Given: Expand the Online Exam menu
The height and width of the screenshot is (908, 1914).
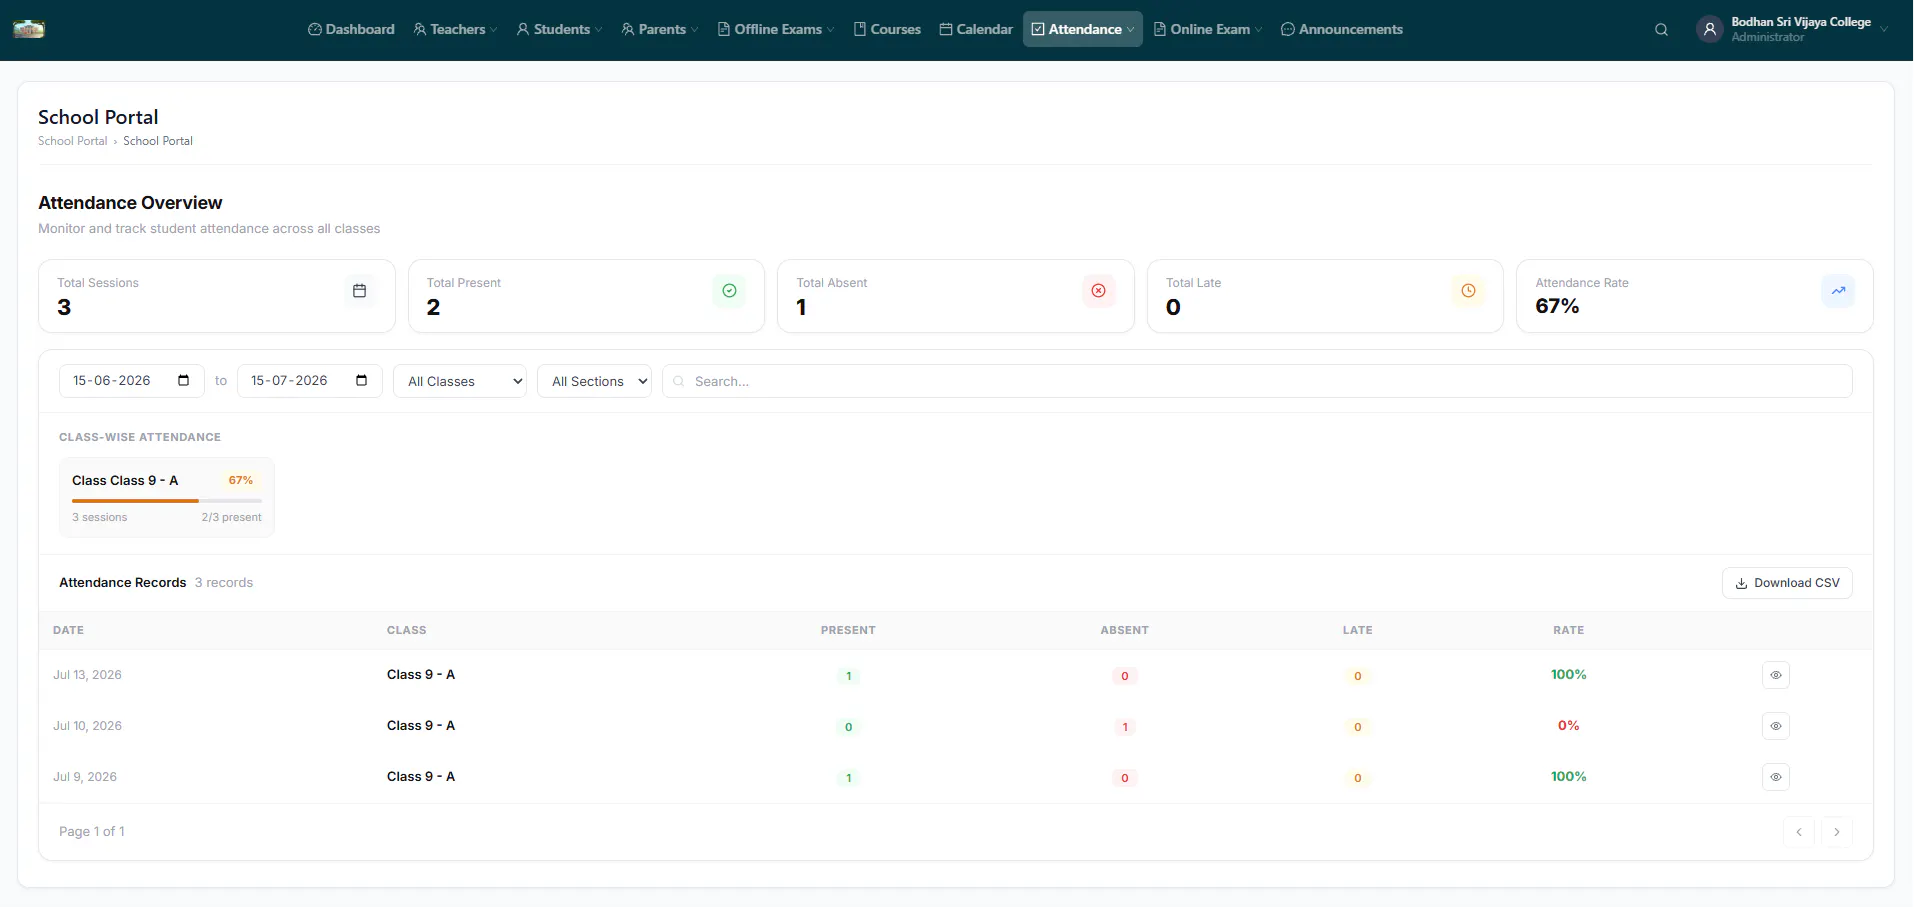Looking at the screenshot, I should (1208, 30).
